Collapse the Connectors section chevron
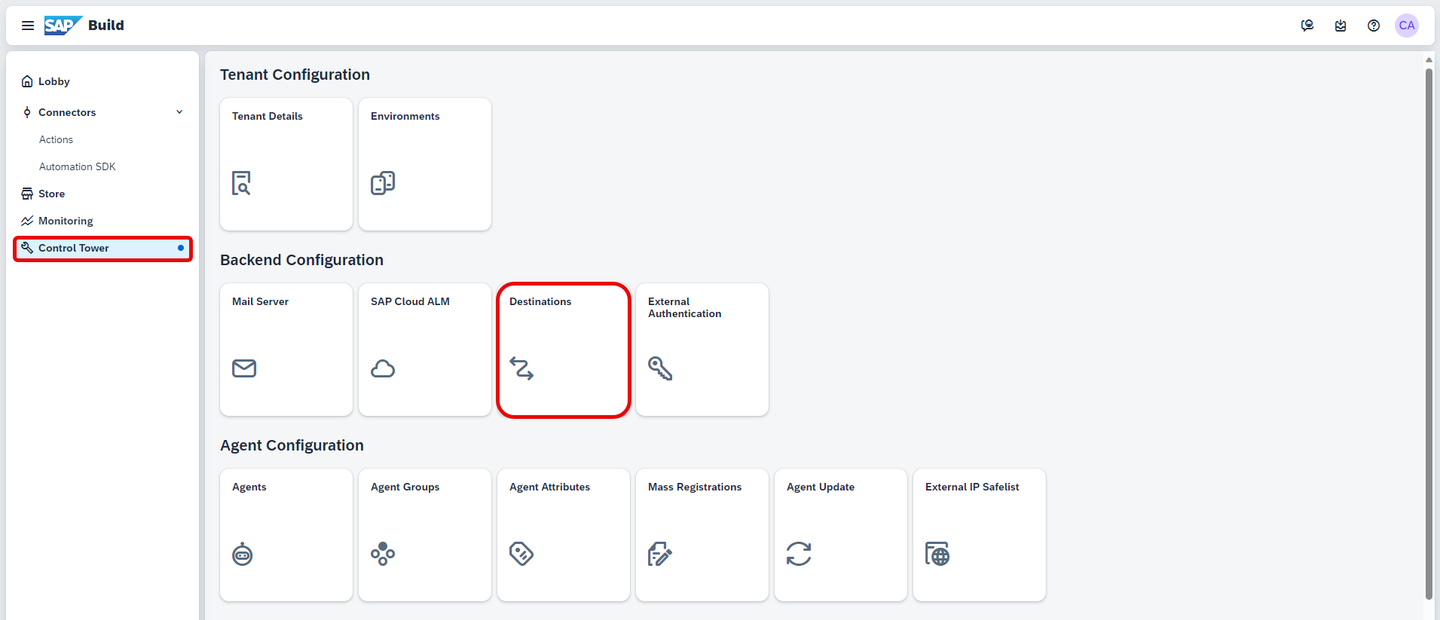The height and width of the screenshot is (620, 1440). [x=180, y=112]
